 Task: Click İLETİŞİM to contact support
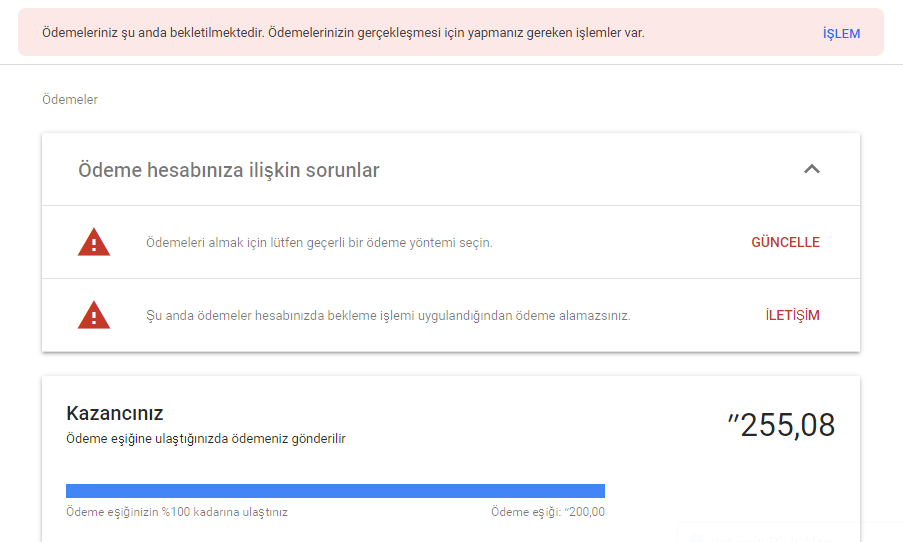point(792,315)
